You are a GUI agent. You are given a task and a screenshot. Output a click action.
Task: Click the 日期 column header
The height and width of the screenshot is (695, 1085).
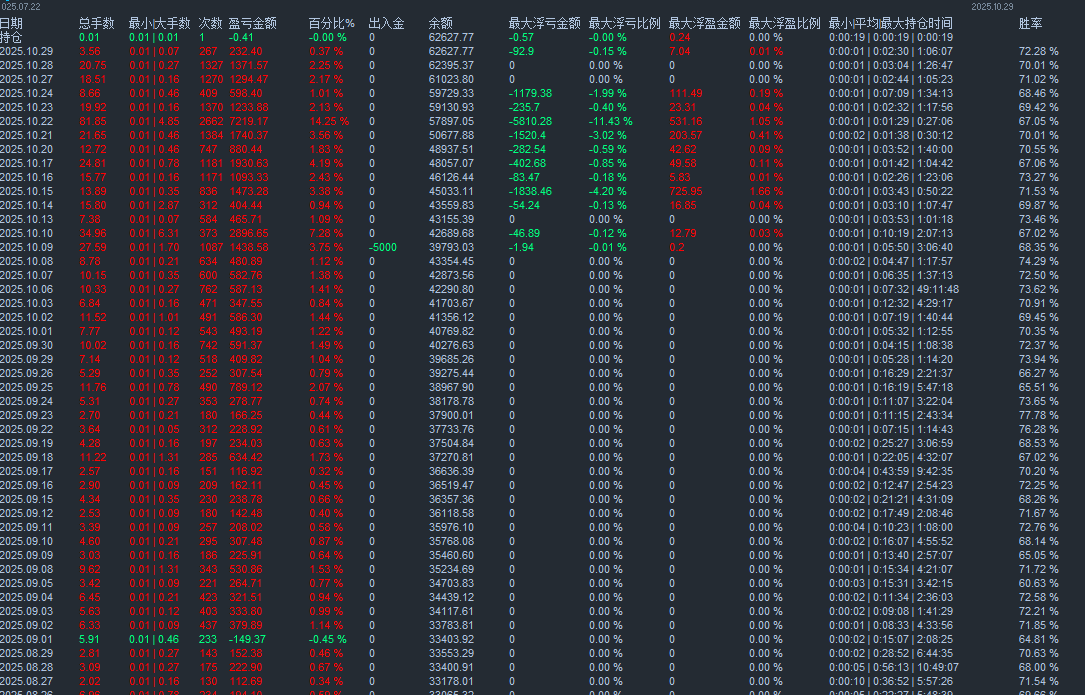(11, 24)
